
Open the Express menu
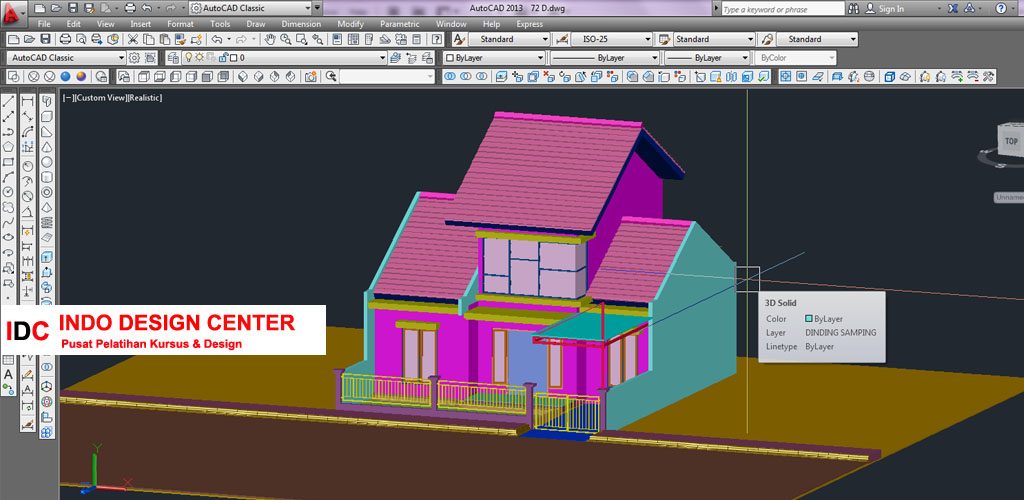point(530,24)
